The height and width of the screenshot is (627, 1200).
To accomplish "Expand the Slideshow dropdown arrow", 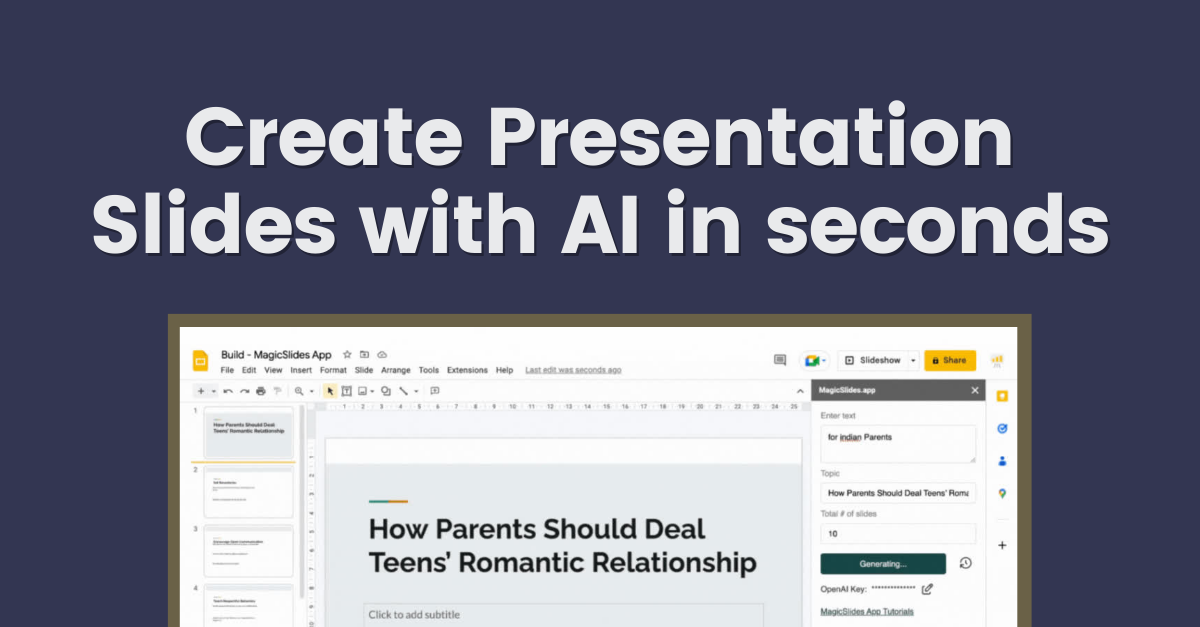I will click(913, 360).
